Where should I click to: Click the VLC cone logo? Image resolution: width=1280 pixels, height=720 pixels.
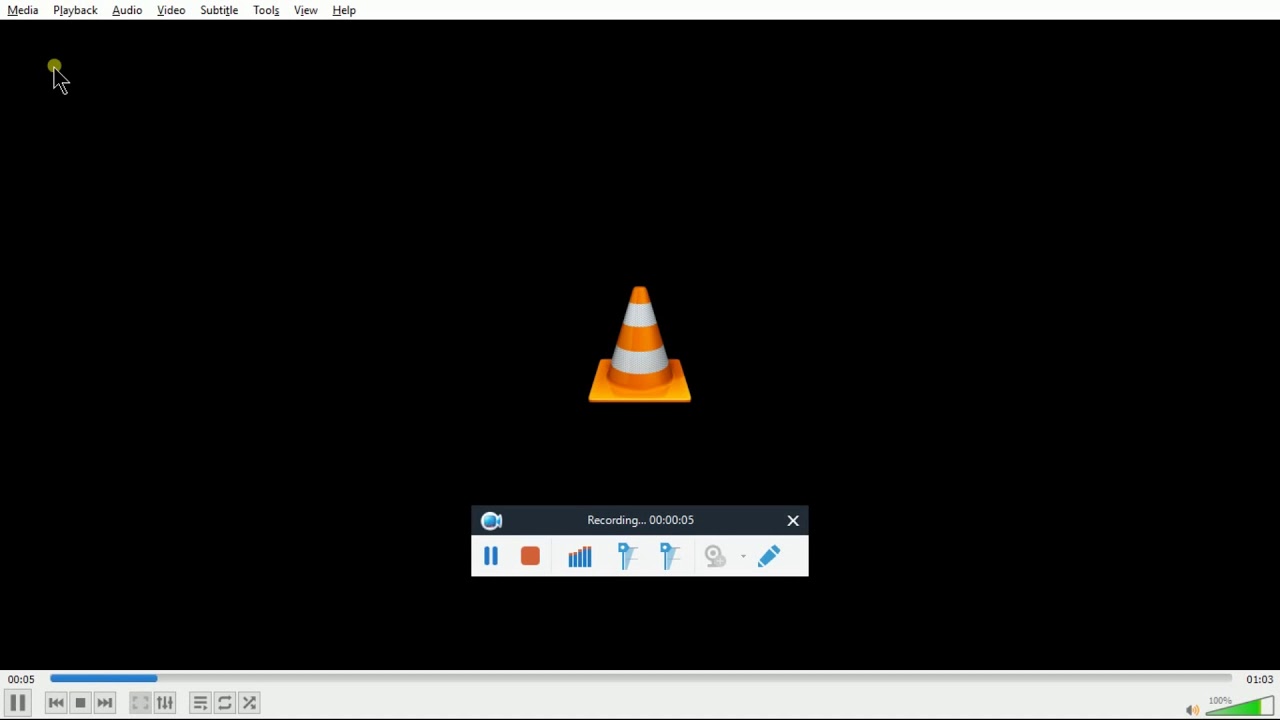[x=640, y=345]
